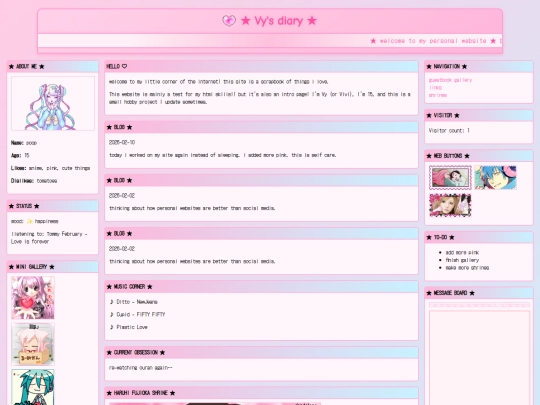Click the 'make more shrines' to-do item
The height and width of the screenshot is (405, 540).
pyautogui.click(x=467, y=268)
